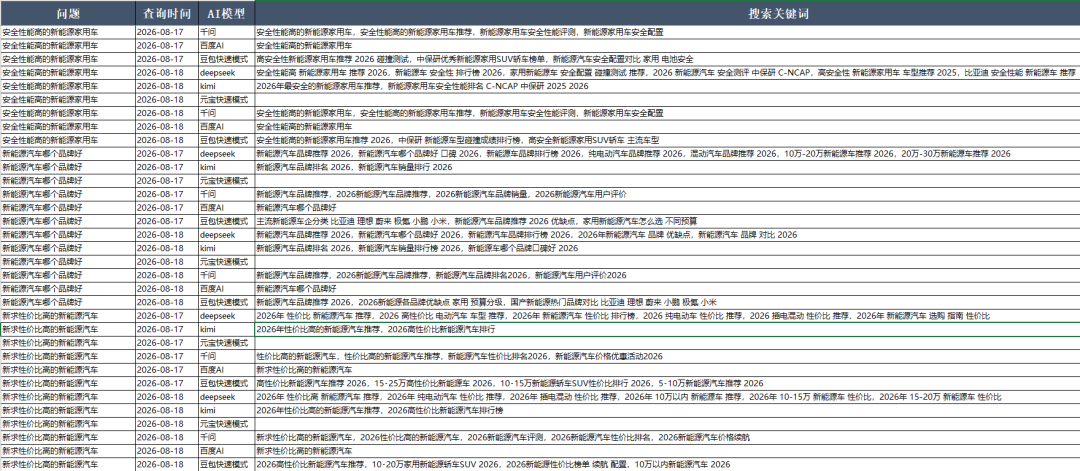This screenshot has height=471, width=1080.
Task: Click keyword cell starting 主流新能源车企分类 比亚迪
Action: coord(667,221)
